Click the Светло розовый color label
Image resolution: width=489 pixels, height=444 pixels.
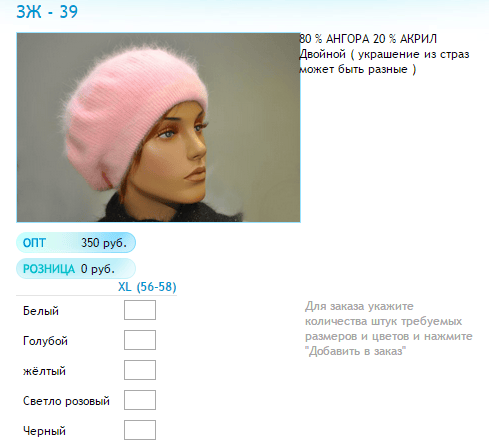point(66,401)
